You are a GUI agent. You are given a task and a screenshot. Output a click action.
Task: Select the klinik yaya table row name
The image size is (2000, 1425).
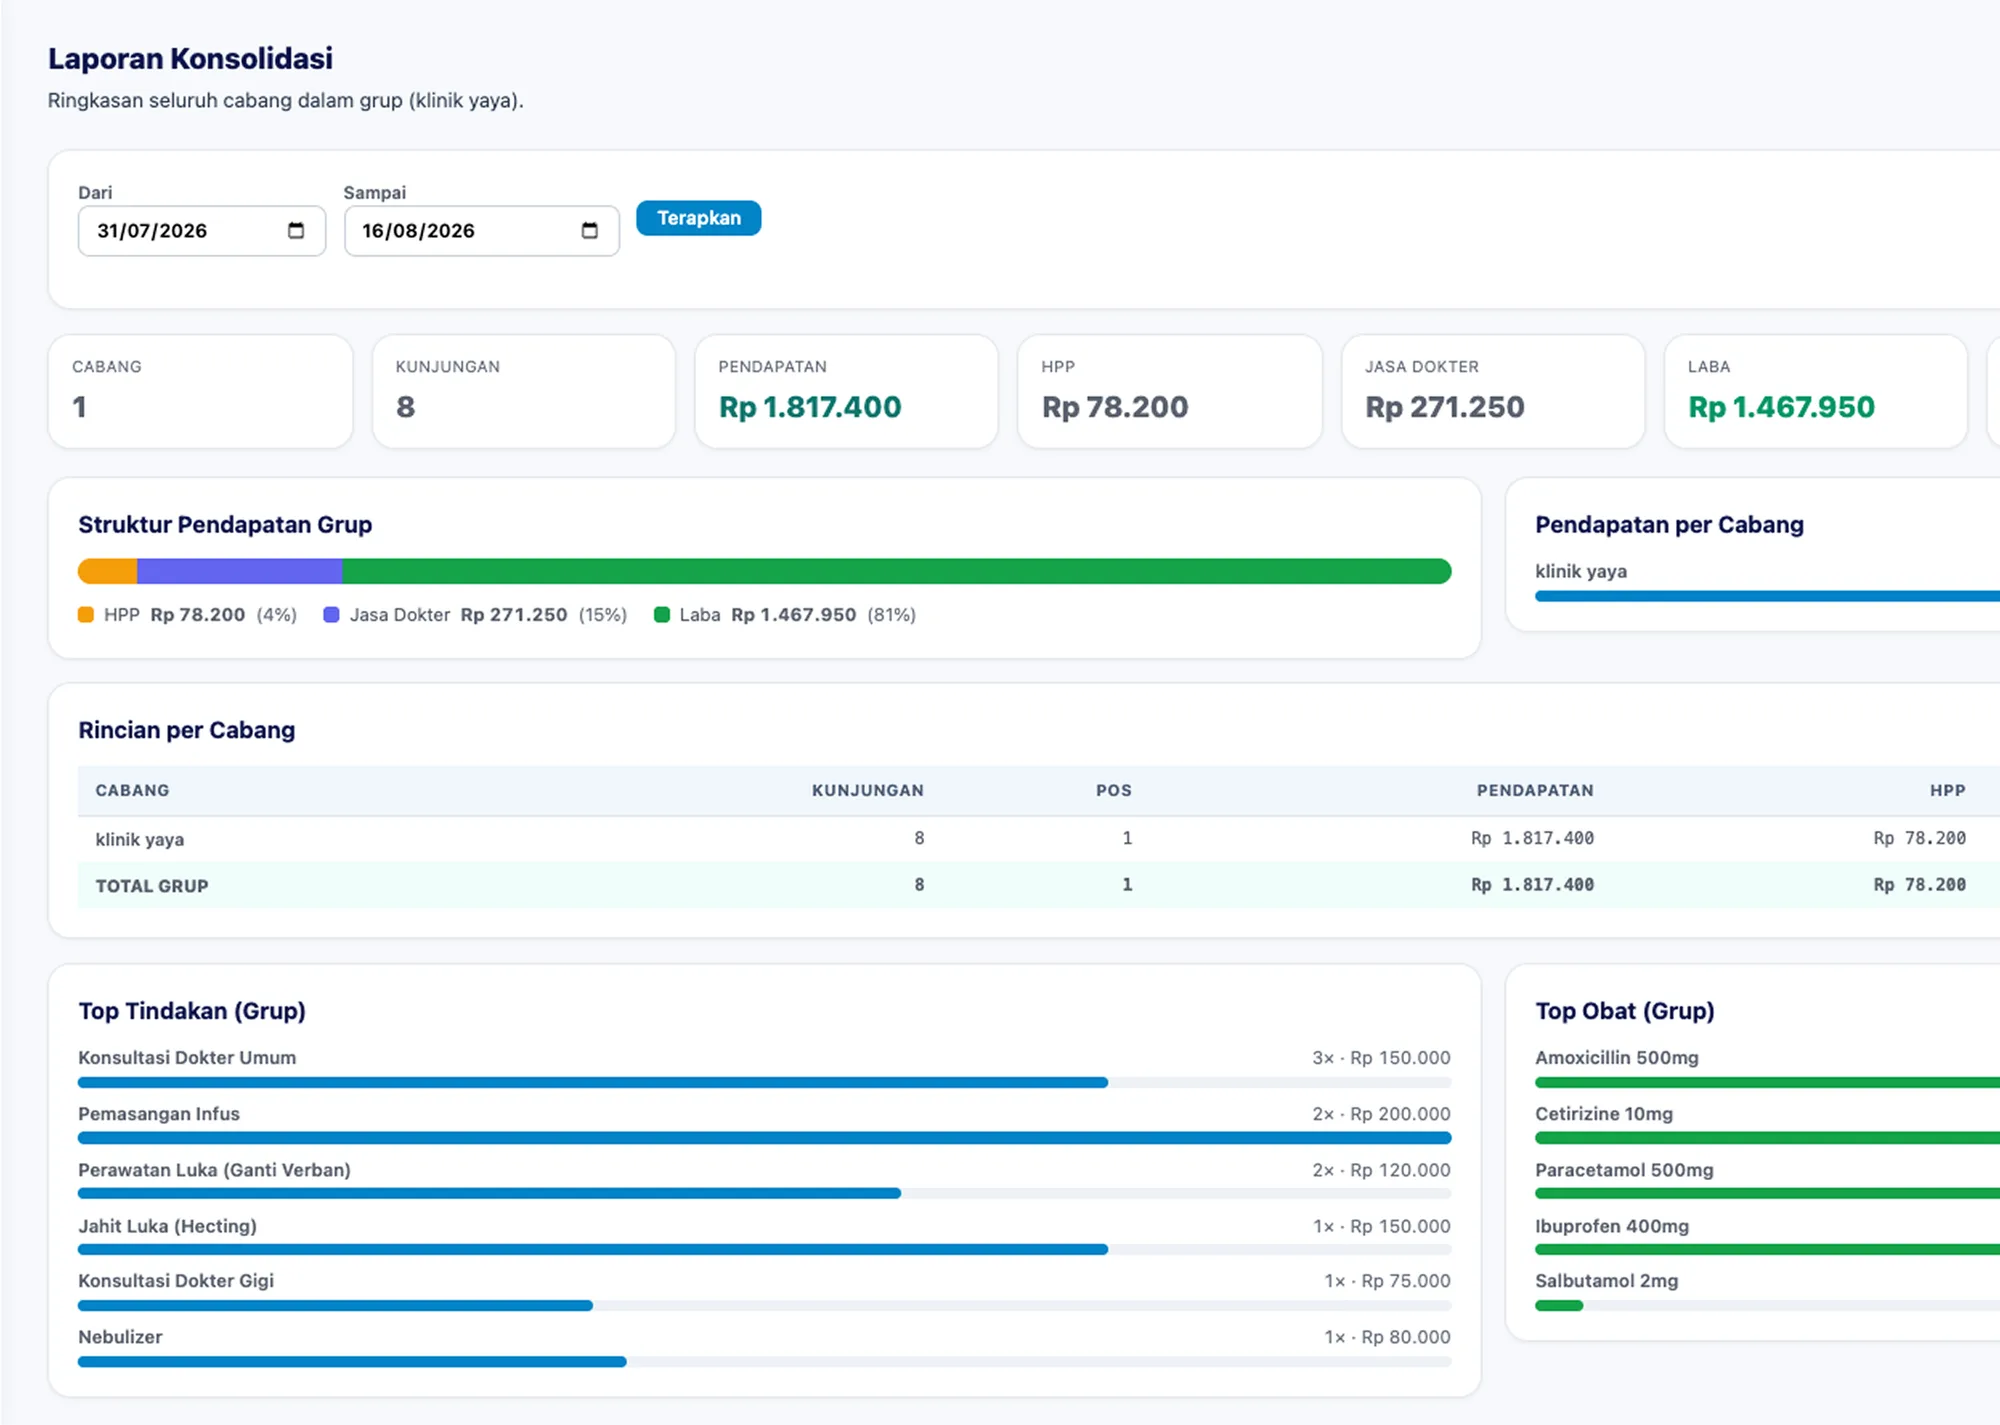click(x=140, y=839)
